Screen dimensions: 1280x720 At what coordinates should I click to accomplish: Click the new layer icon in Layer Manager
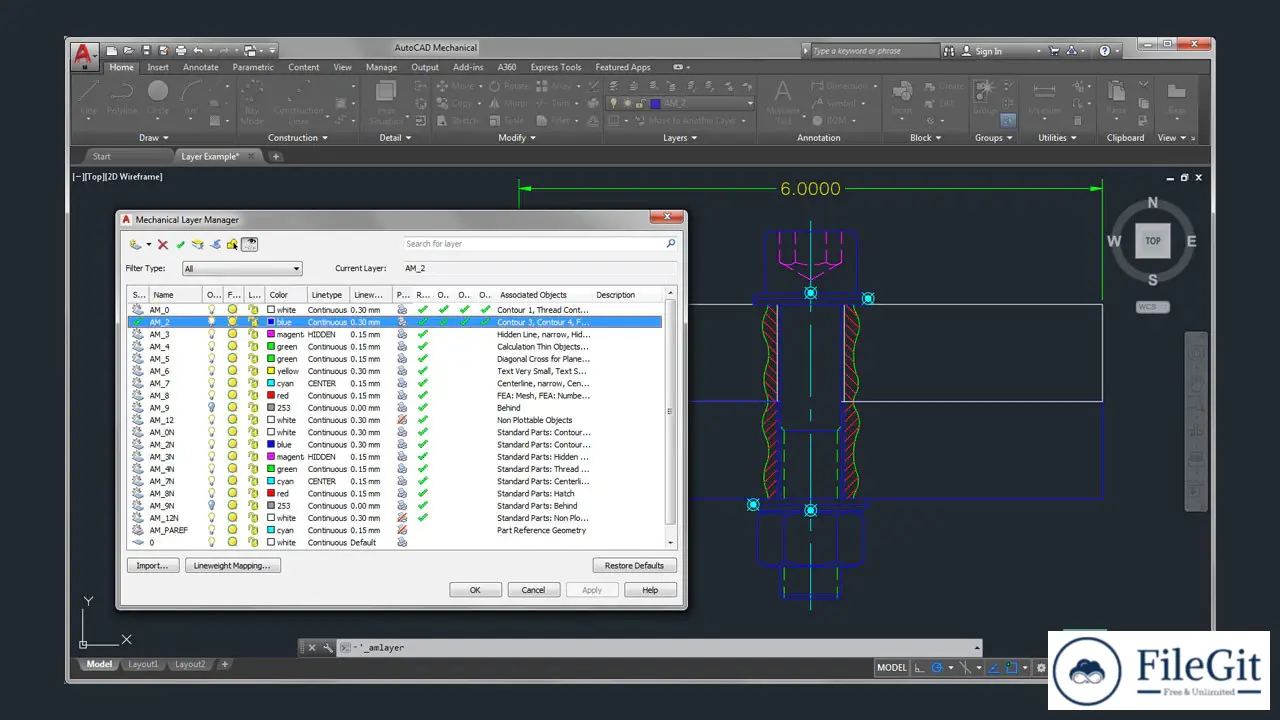coord(135,244)
